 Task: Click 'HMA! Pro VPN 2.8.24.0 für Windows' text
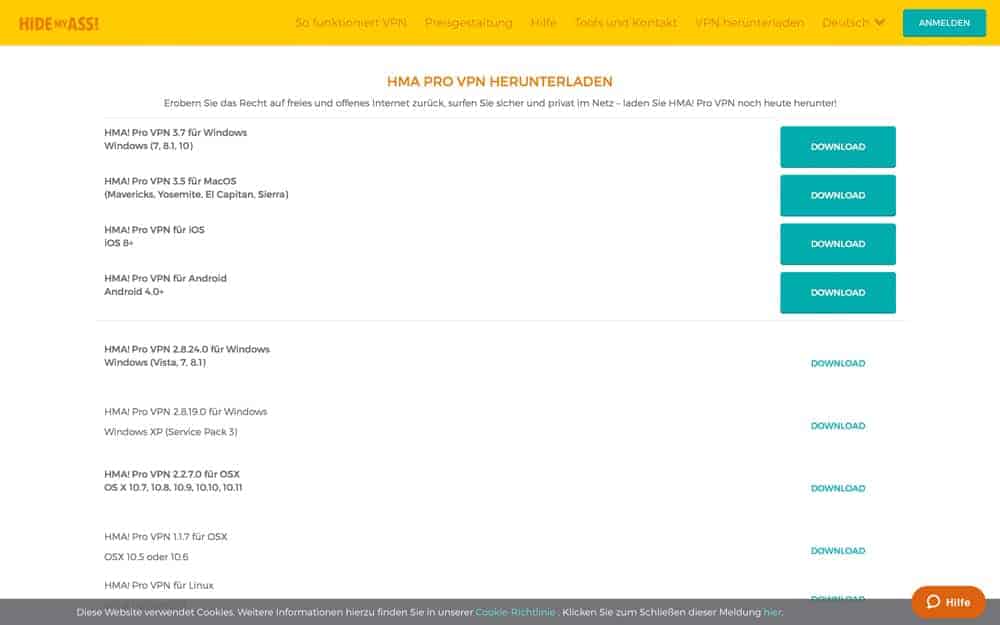coord(187,349)
